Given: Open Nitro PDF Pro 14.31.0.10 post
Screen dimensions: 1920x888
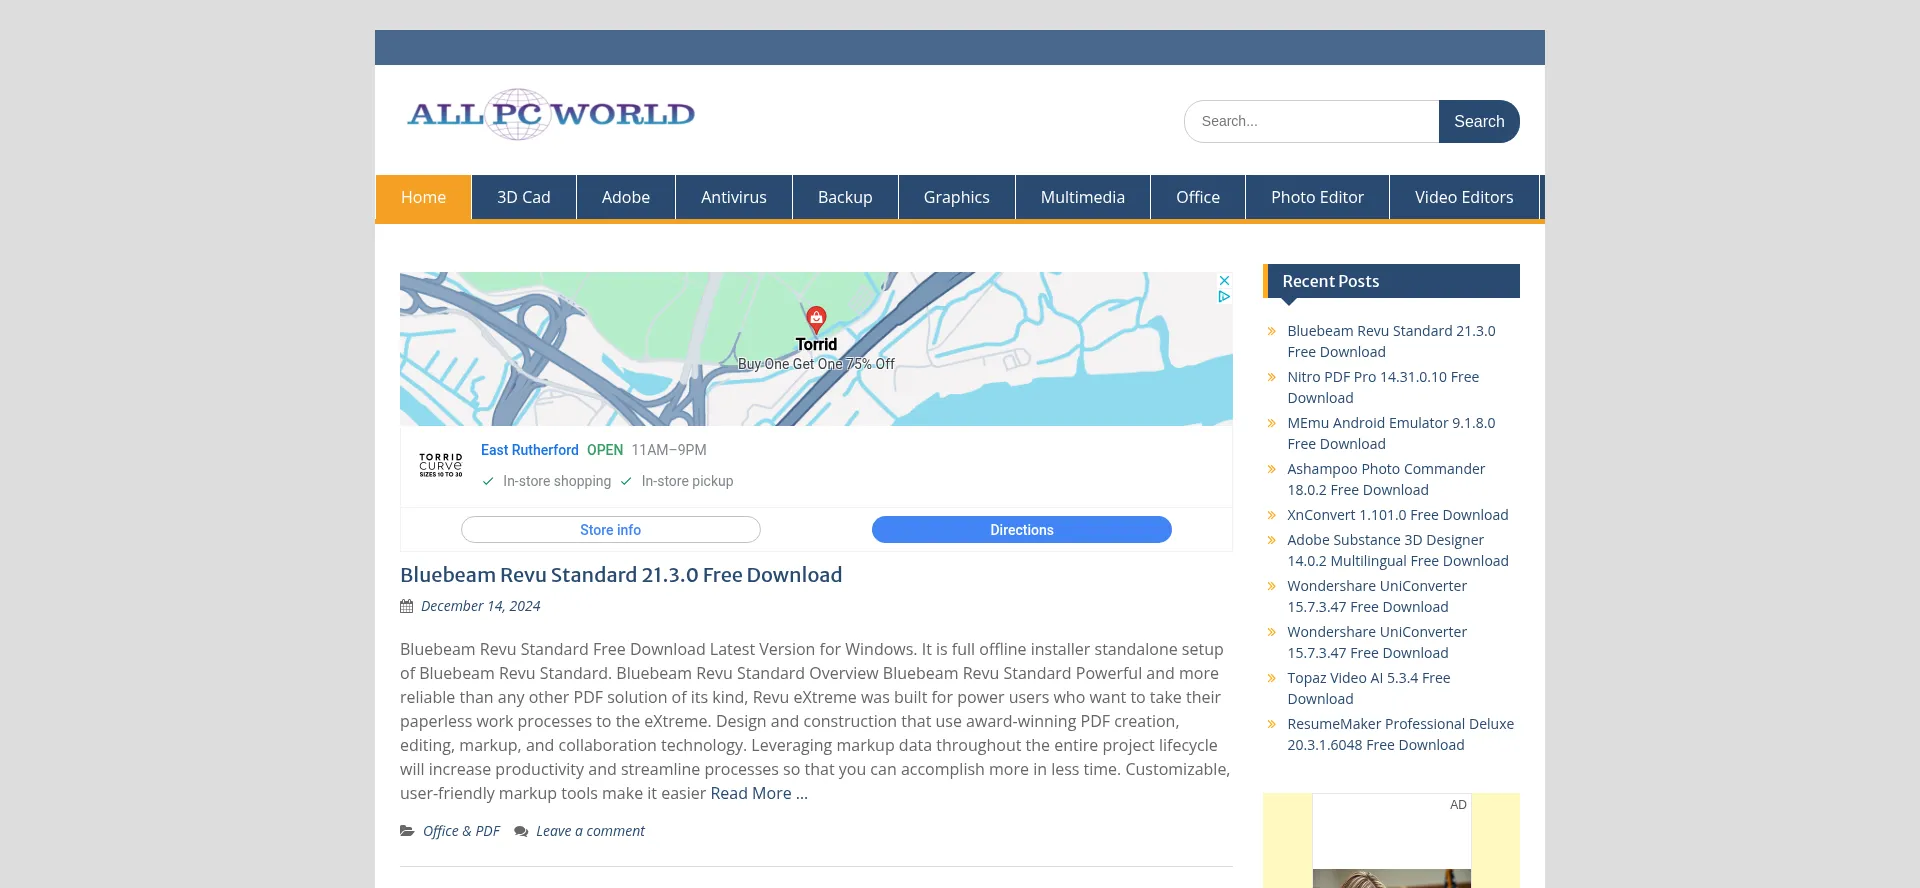Looking at the screenshot, I should [x=1383, y=387].
